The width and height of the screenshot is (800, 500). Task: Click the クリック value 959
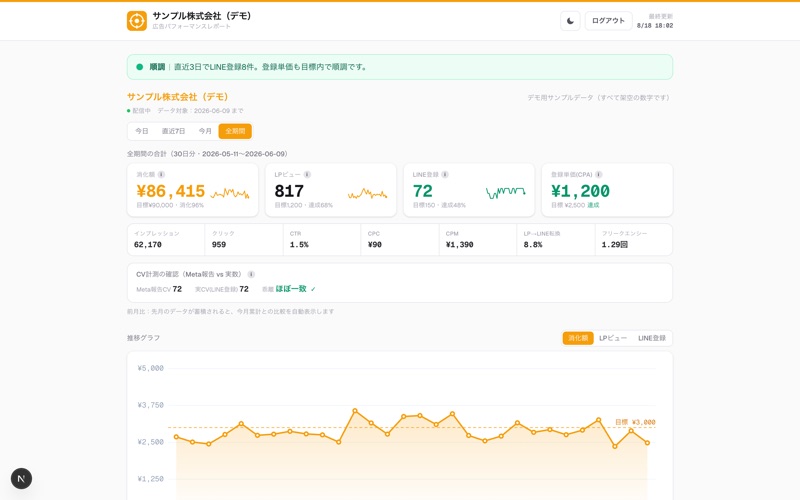click(x=219, y=245)
